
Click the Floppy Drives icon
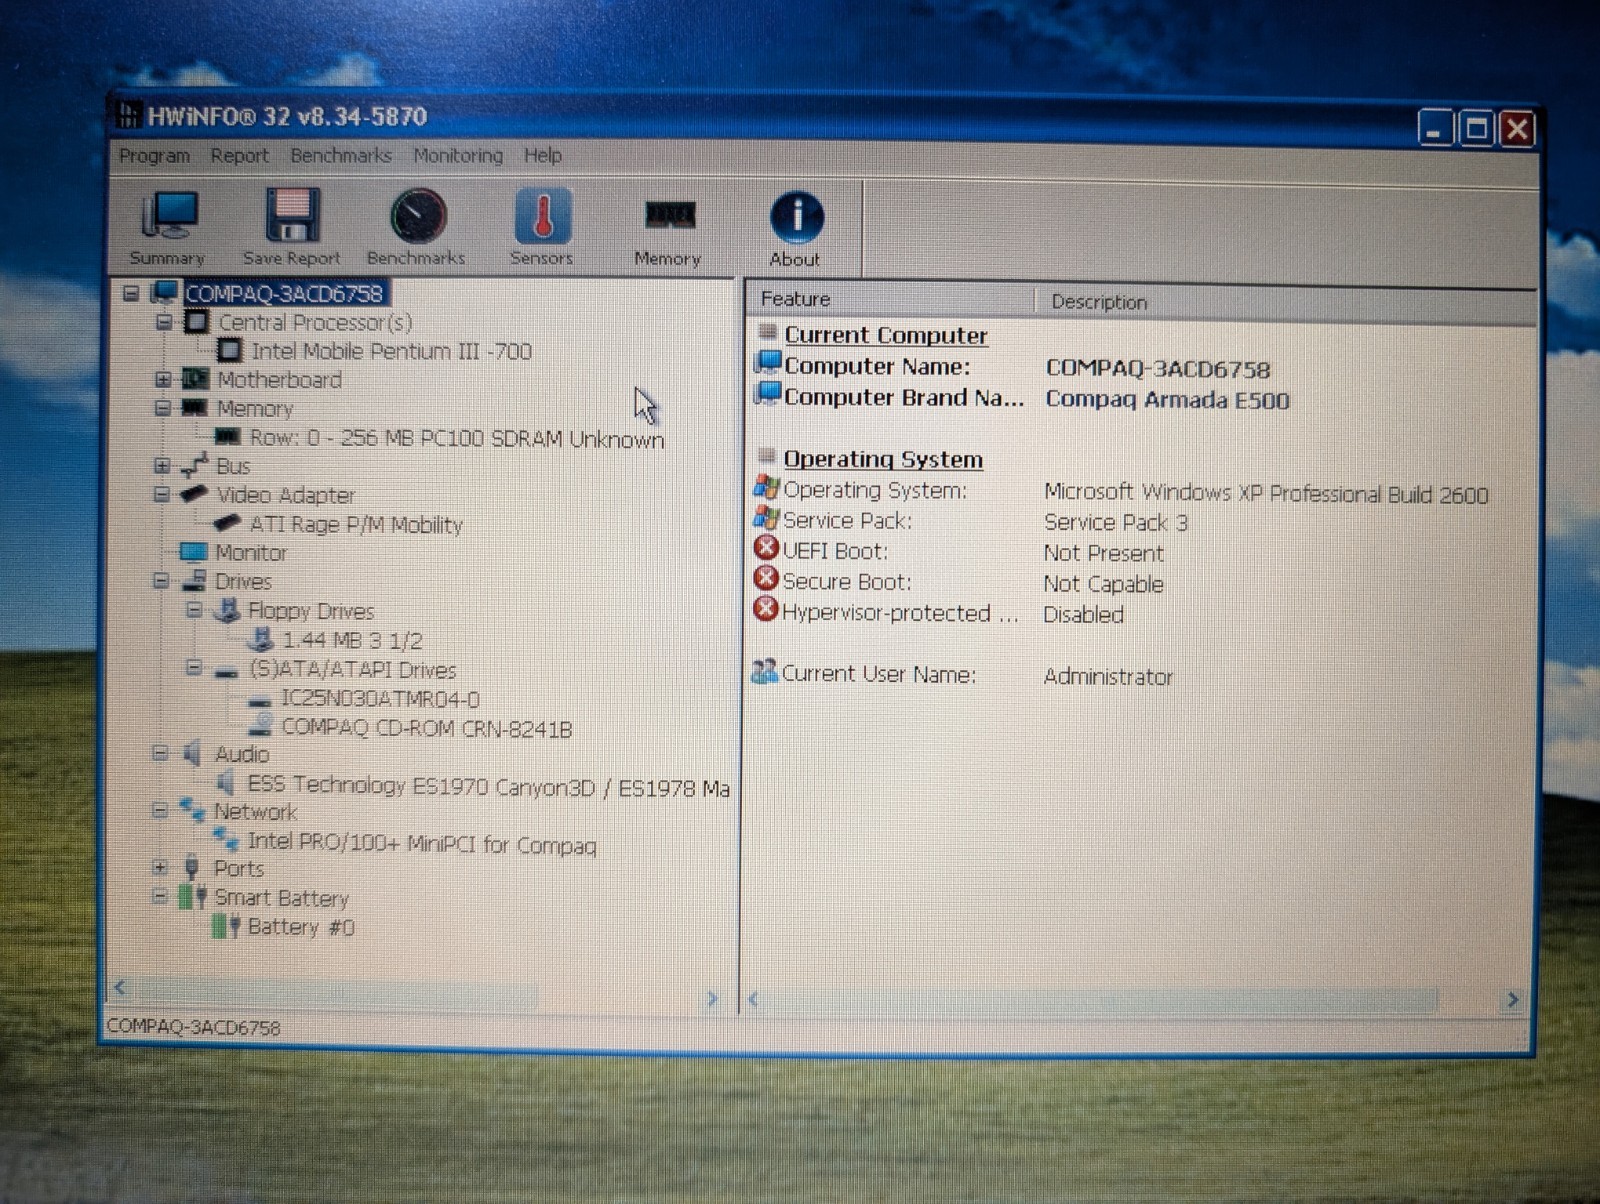pos(228,610)
